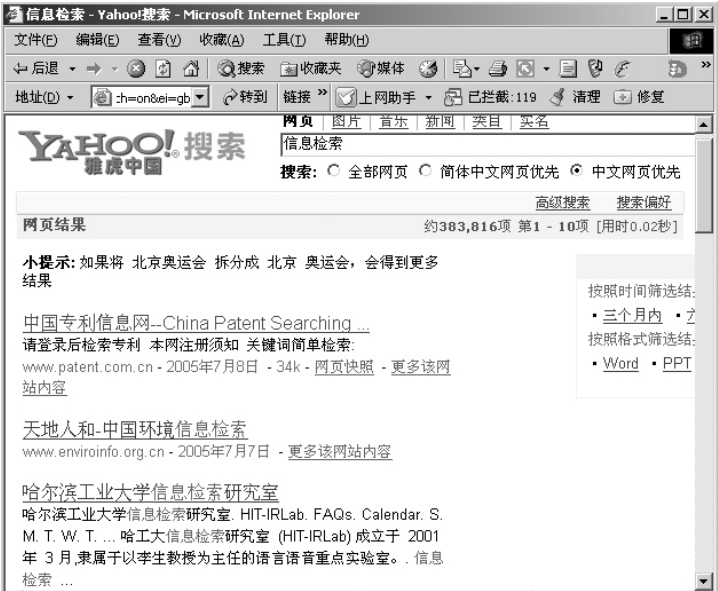This screenshot has height=591, width=718.
Task: Click the shield-like toolbar icon
Action: pos(595,69)
